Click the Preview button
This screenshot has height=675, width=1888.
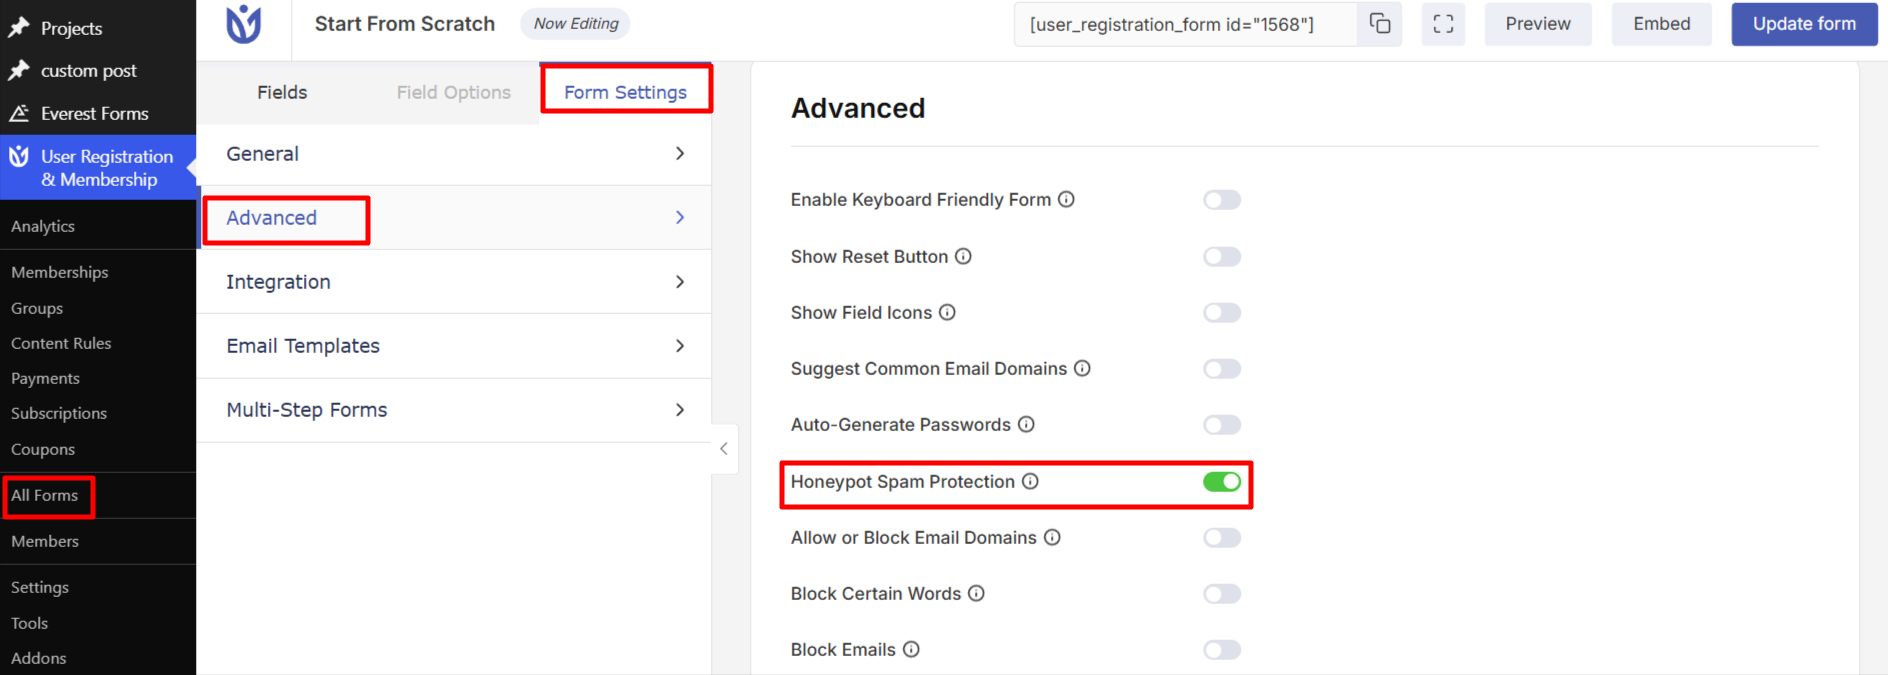[1538, 24]
